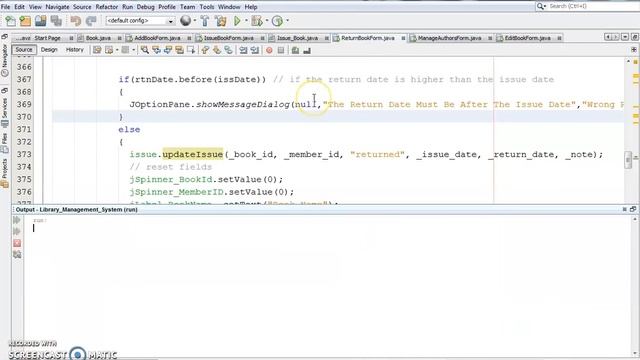The width and height of the screenshot is (640, 360).
Task: Click the Uncomment editor toolbar icon
Action: (307, 50)
